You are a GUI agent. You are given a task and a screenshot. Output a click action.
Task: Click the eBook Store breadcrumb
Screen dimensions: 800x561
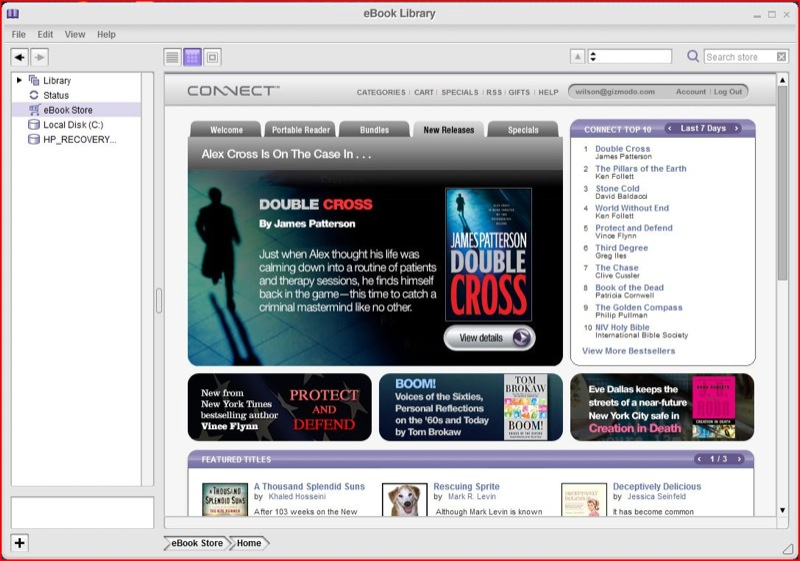click(x=196, y=543)
